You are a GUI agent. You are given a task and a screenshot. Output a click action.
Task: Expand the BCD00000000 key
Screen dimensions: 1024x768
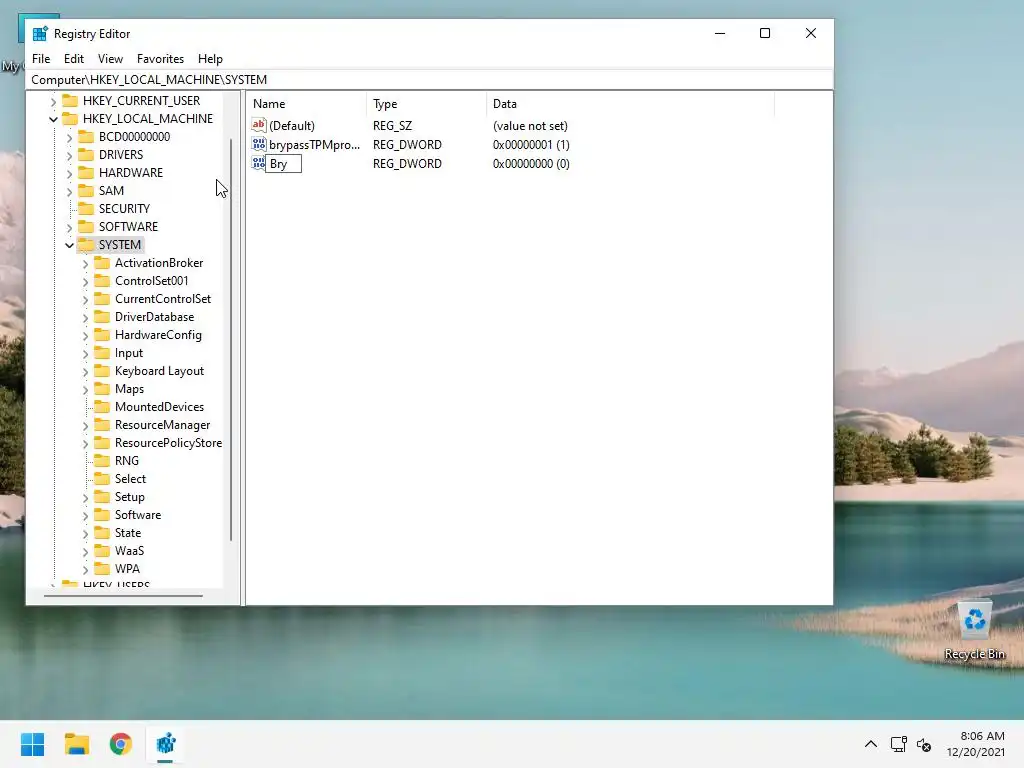(x=69, y=137)
